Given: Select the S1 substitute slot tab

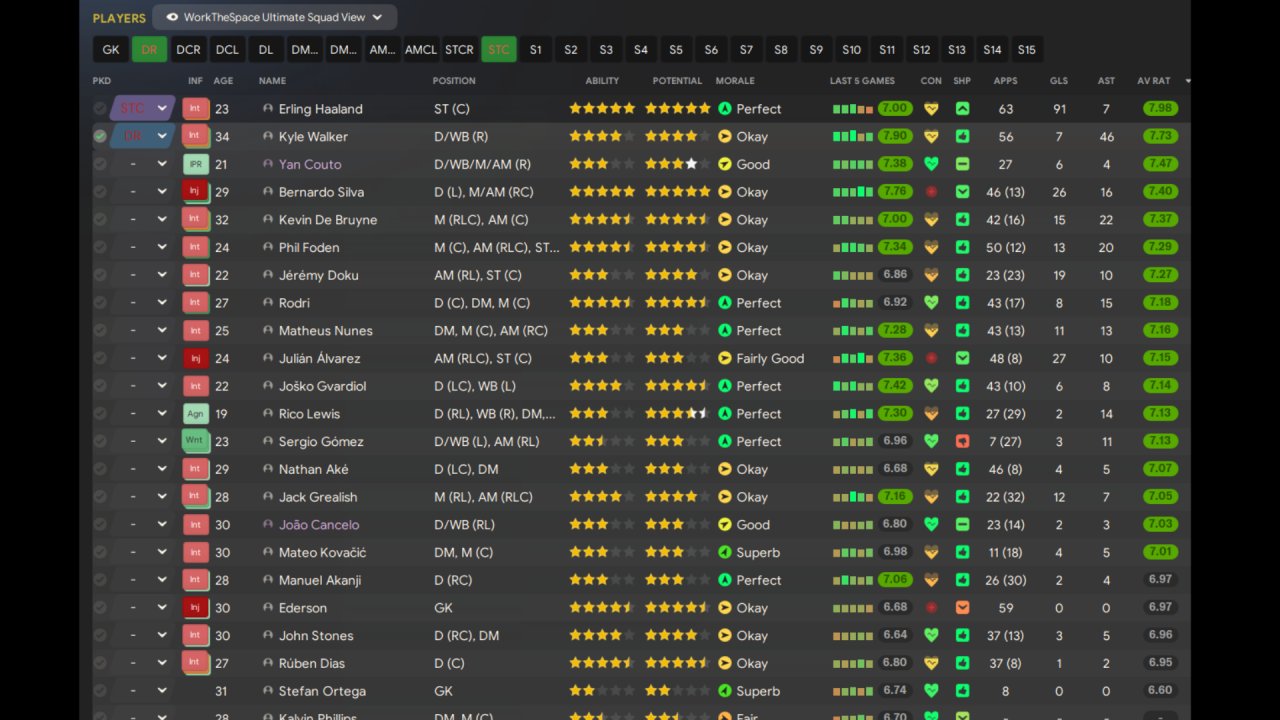Looking at the screenshot, I should [536, 50].
